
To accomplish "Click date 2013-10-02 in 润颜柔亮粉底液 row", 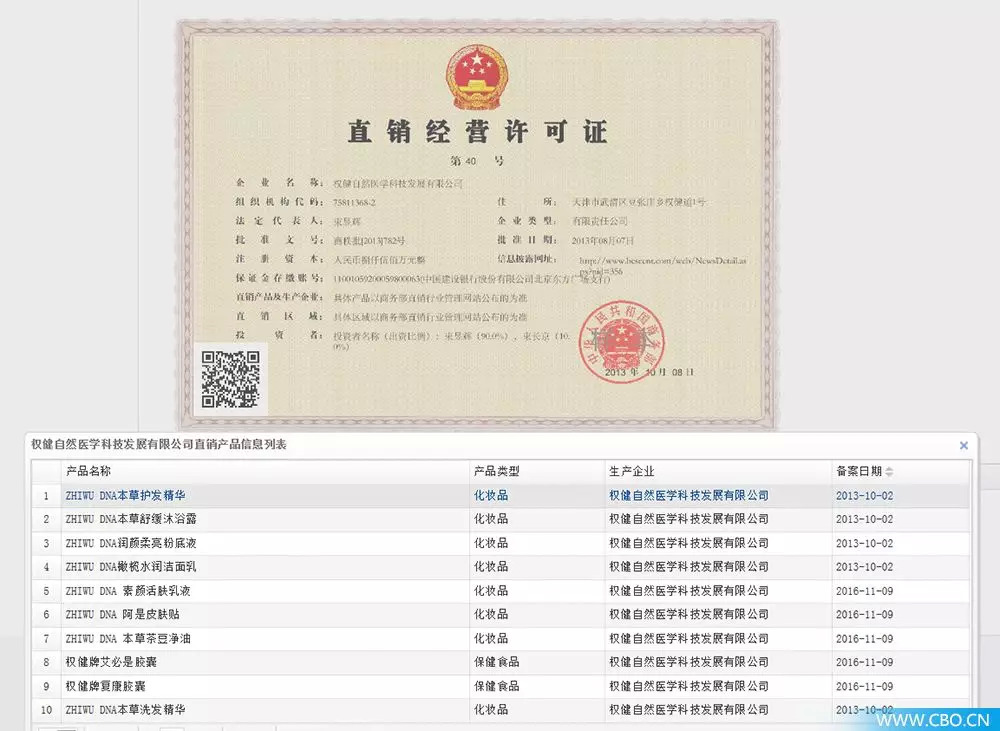I will tap(864, 543).
